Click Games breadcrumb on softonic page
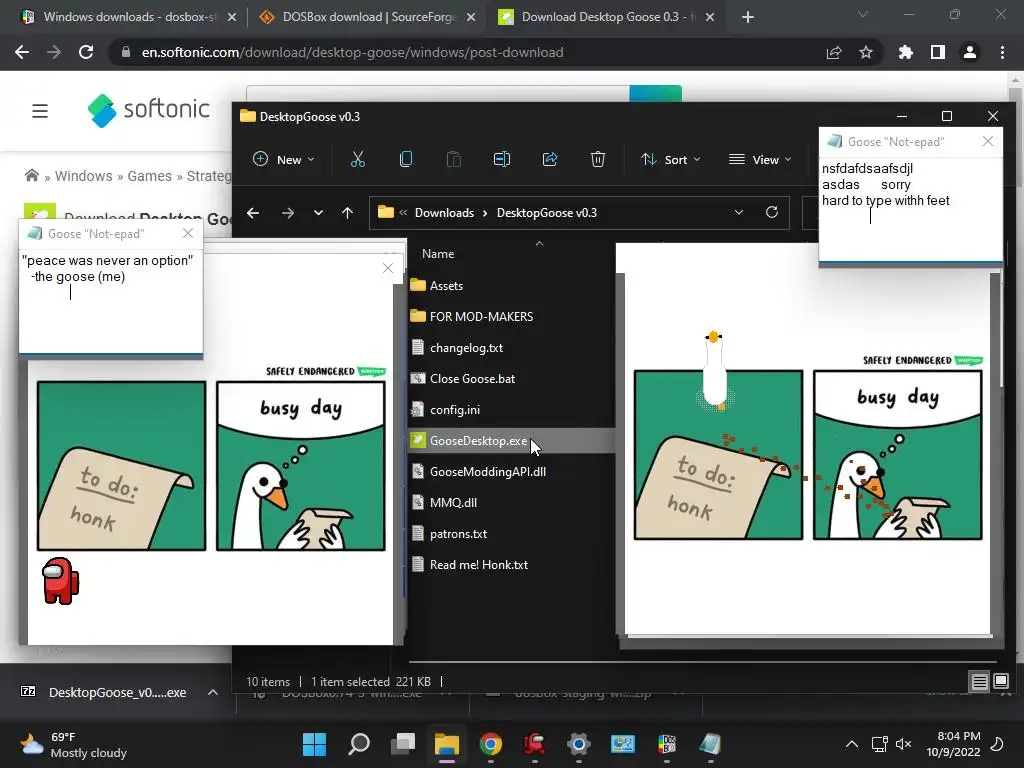Image resolution: width=1024 pixels, height=768 pixels. 150,176
